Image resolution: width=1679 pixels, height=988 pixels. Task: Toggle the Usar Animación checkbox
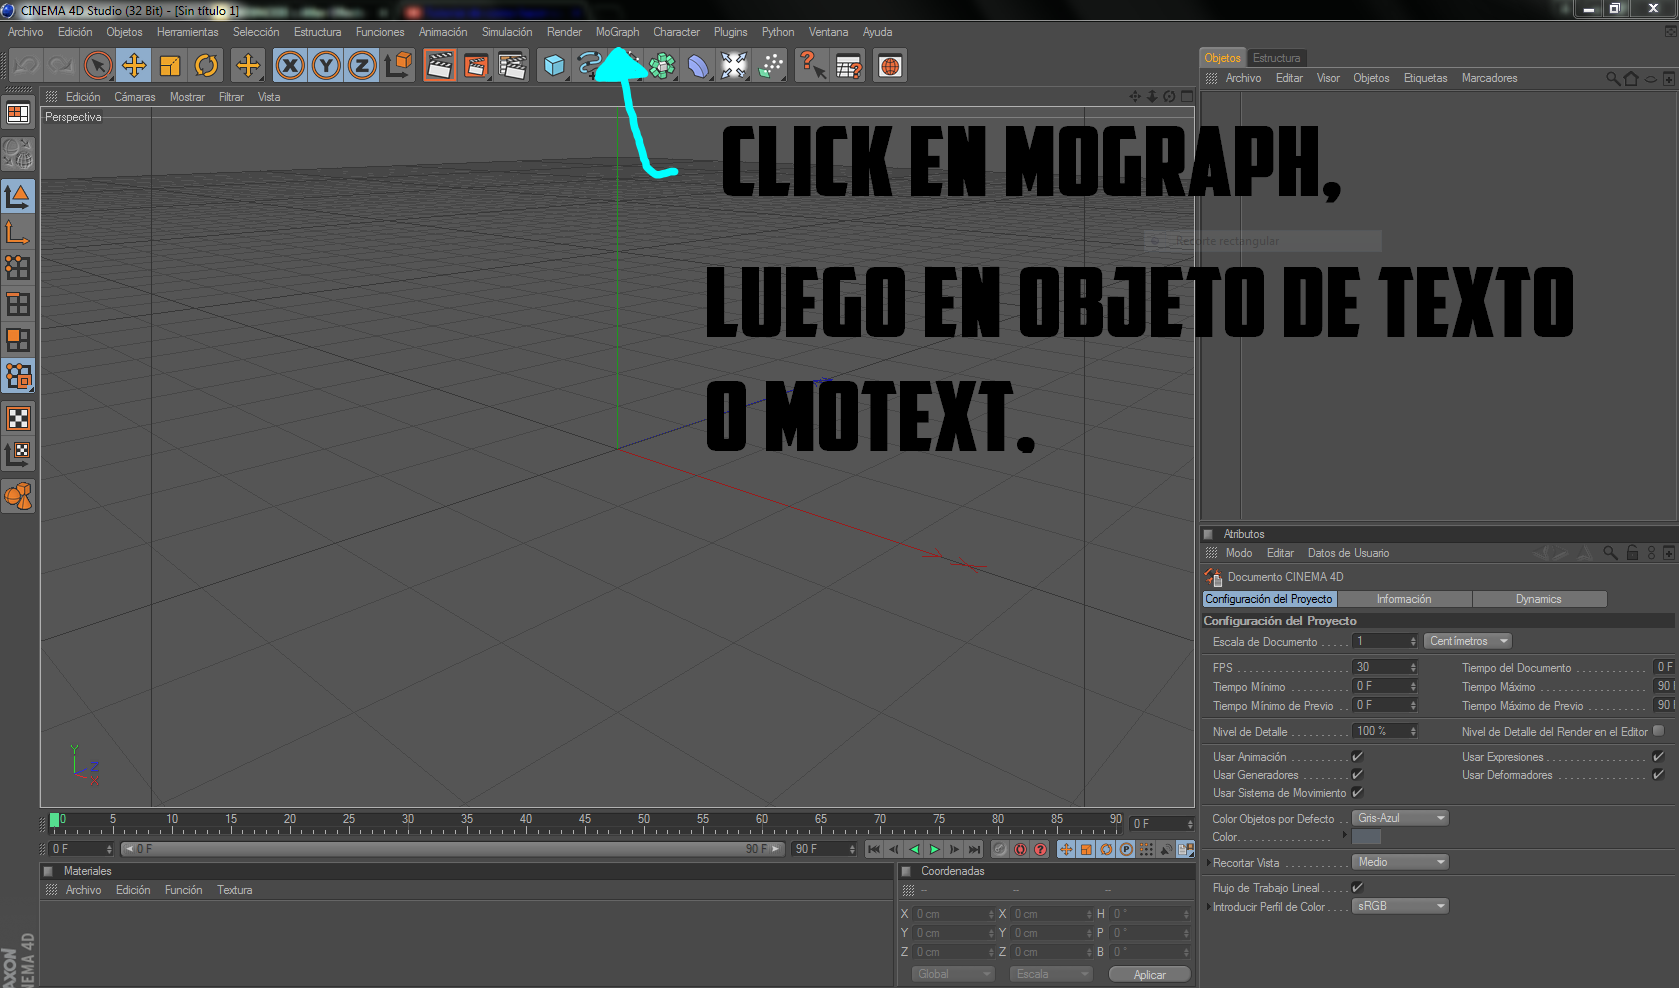click(1357, 757)
